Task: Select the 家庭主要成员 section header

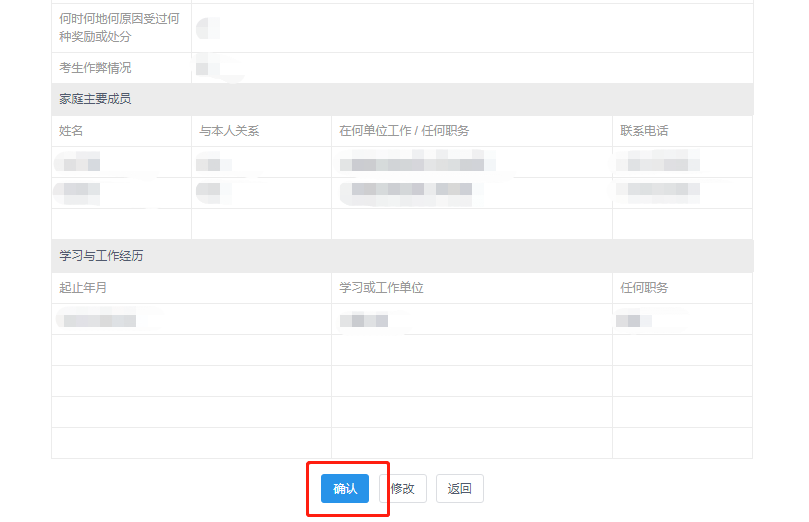Action: (95, 99)
